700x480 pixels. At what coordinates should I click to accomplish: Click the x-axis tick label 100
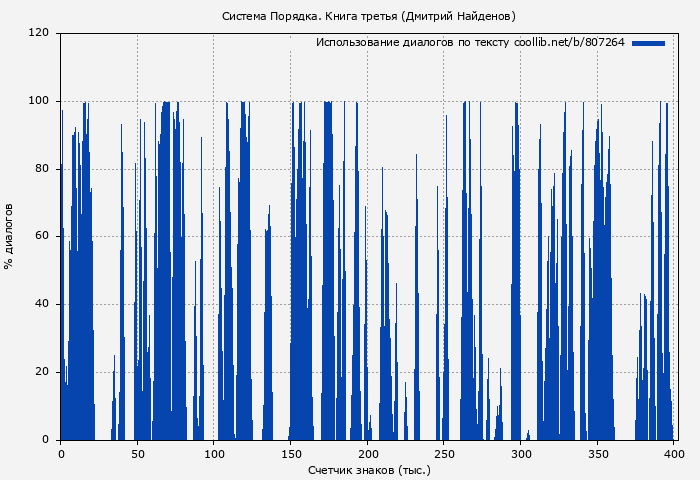[214, 454]
